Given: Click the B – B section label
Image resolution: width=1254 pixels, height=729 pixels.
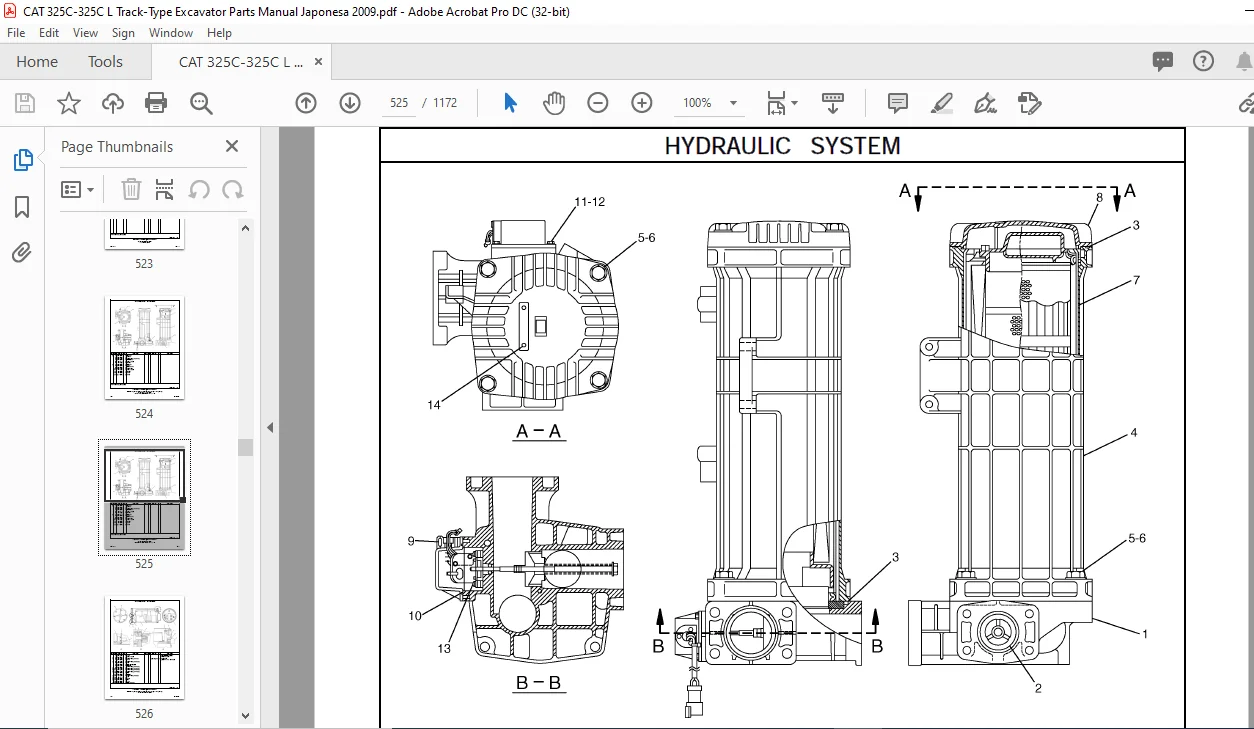Looking at the screenshot, I should coord(538,683).
